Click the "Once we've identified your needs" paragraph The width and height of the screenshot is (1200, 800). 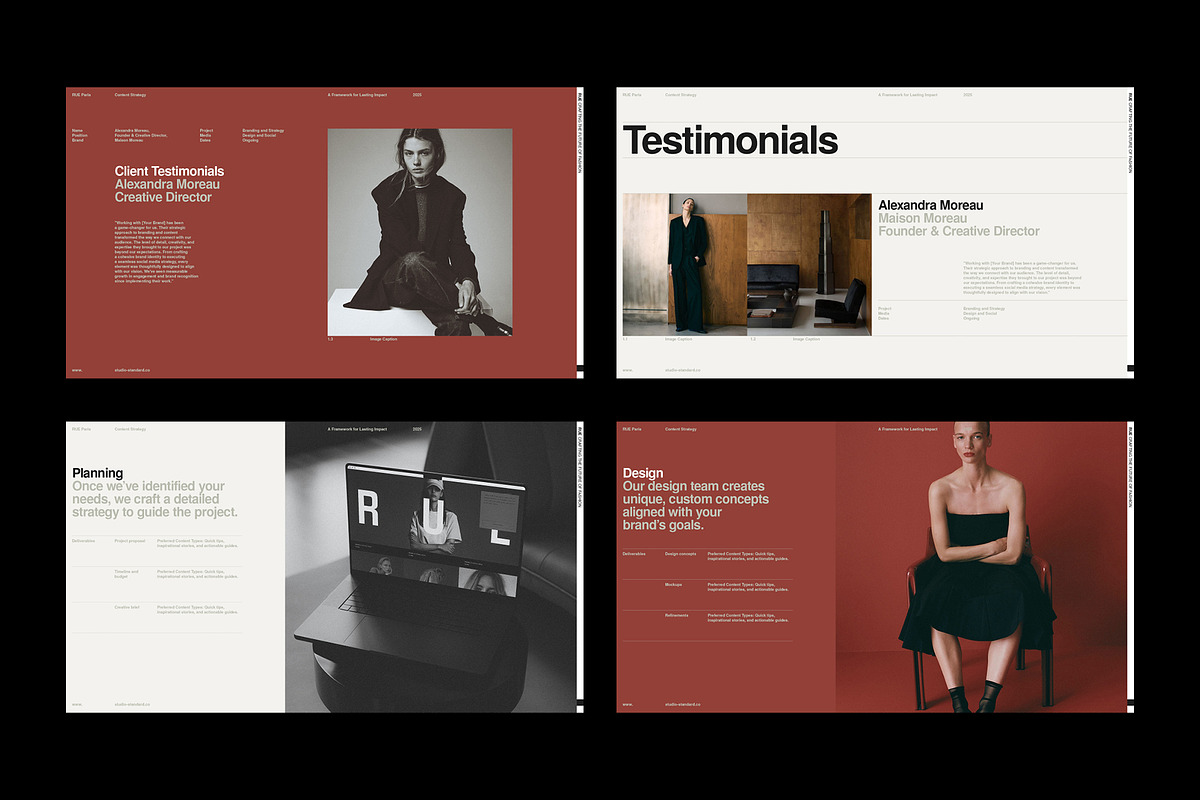pyautogui.click(x=155, y=499)
